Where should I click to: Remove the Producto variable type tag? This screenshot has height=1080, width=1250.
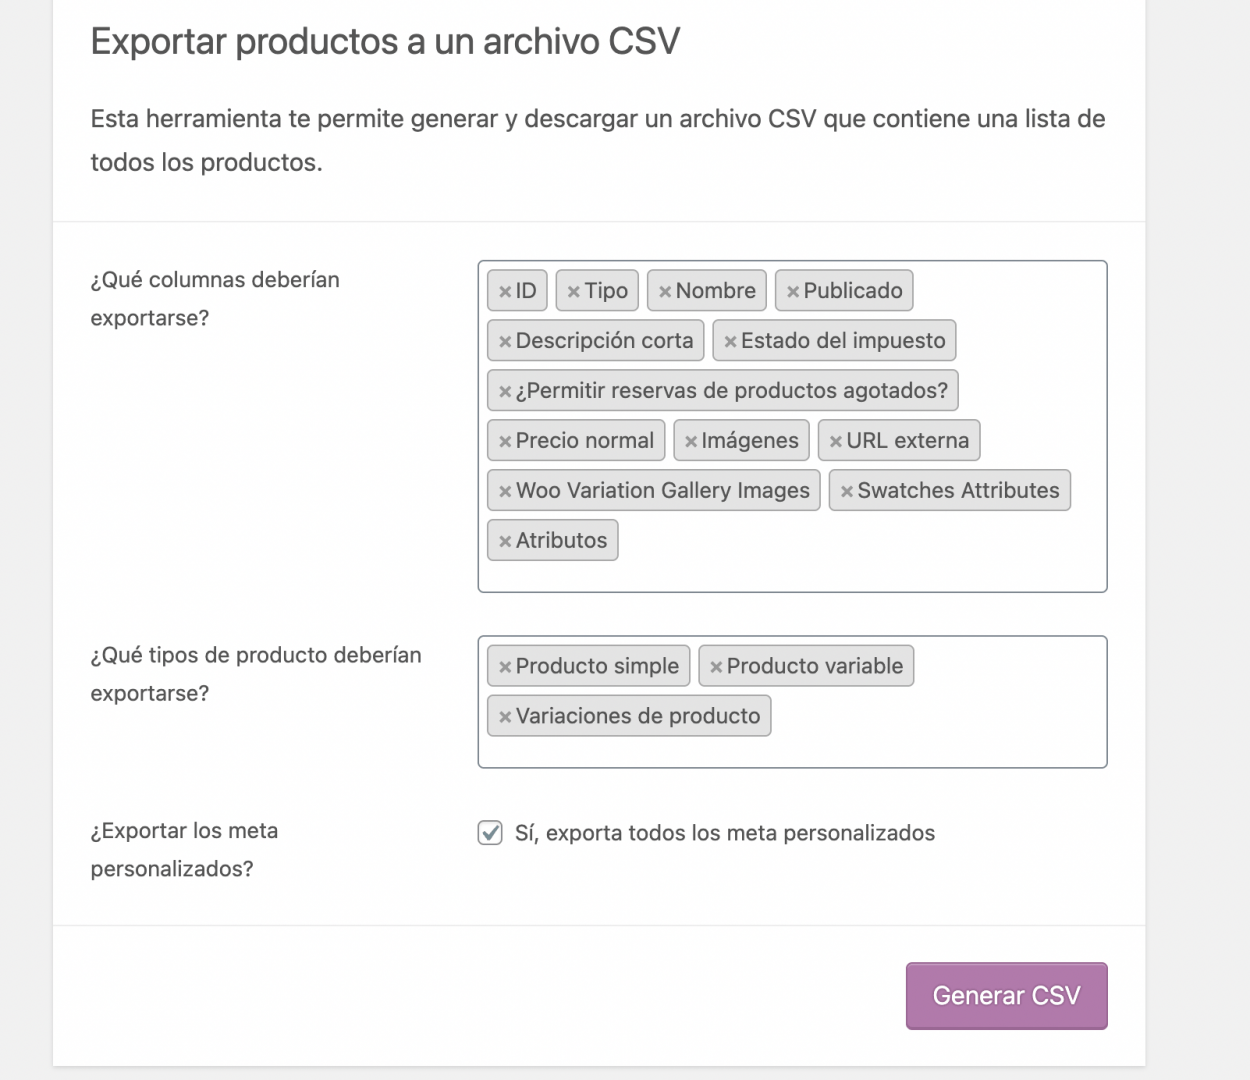(x=716, y=667)
